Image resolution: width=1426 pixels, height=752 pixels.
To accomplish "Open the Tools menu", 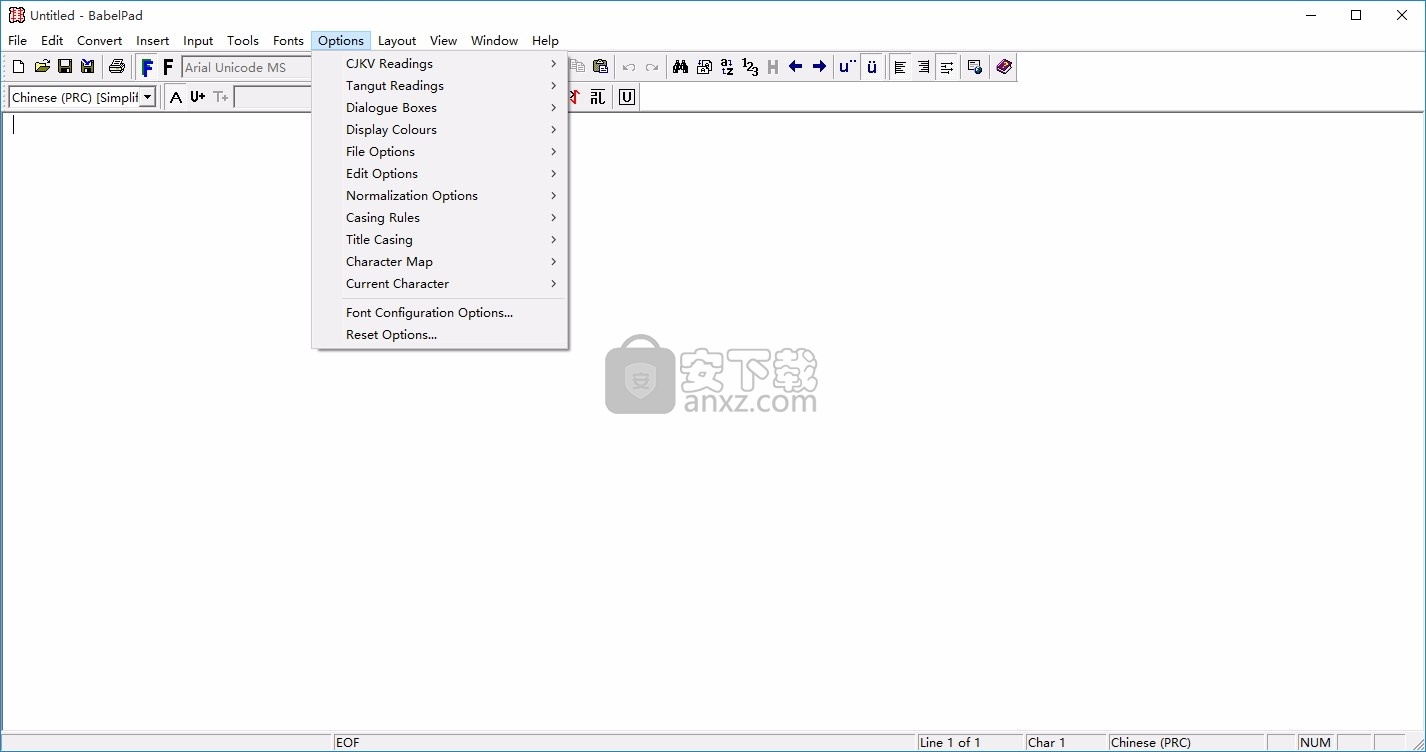I will (x=243, y=41).
